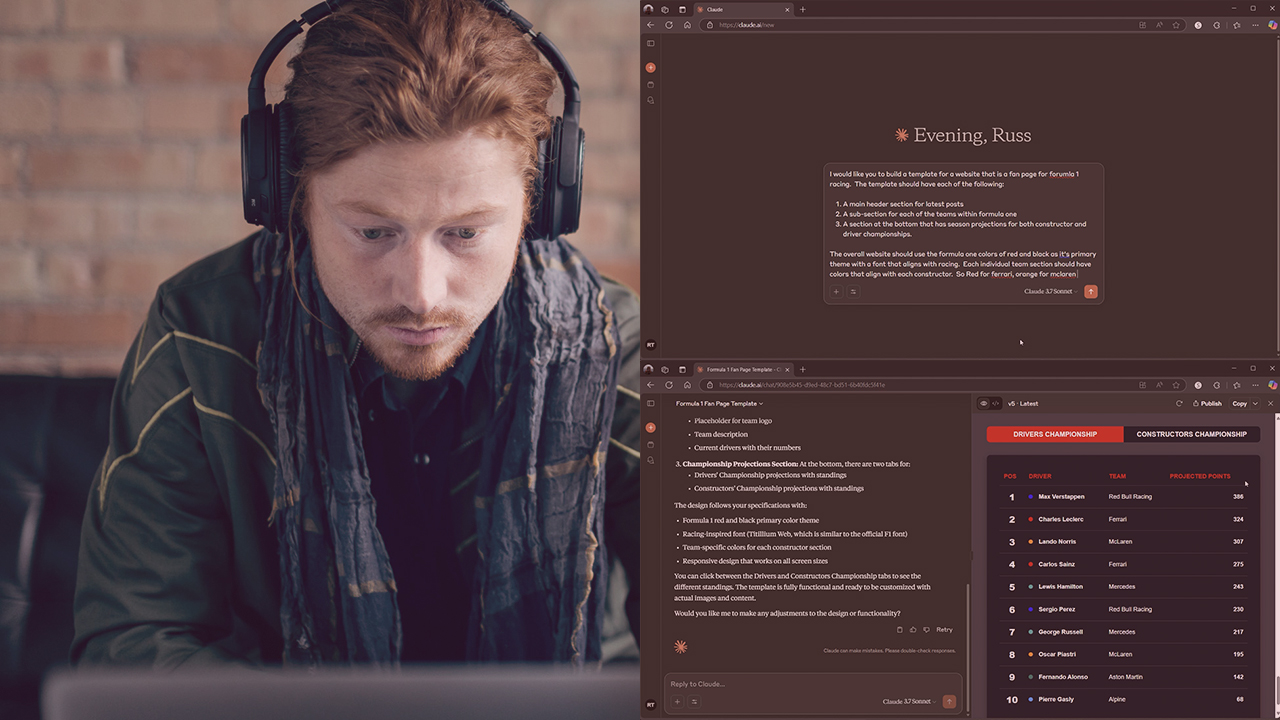
Task: Refresh the artifact preview panel
Action: pos(1179,404)
